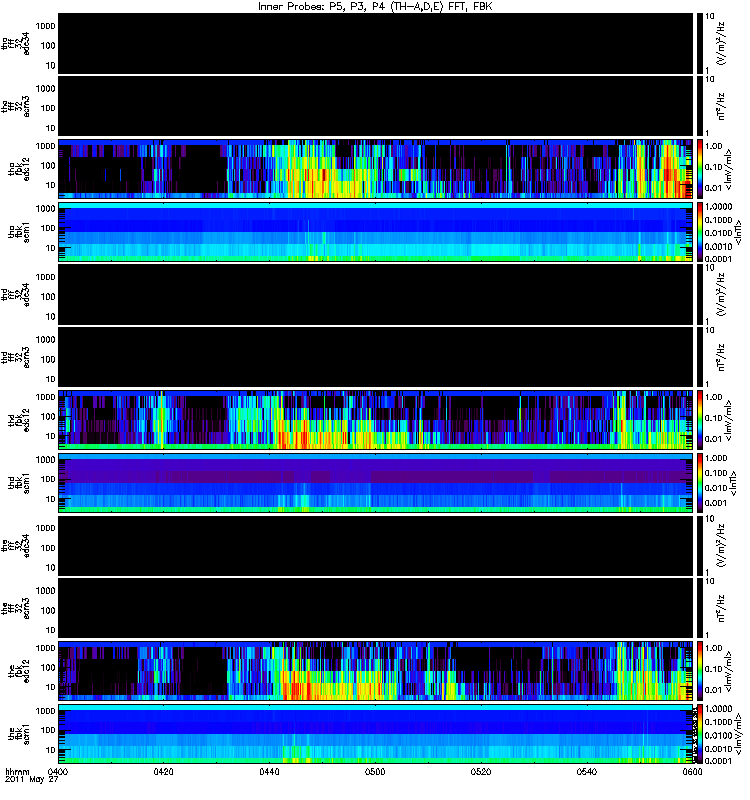750x800 pixels.
Task: Click the '0.001' value on thd scm1 color bar
Action: click(716, 503)
